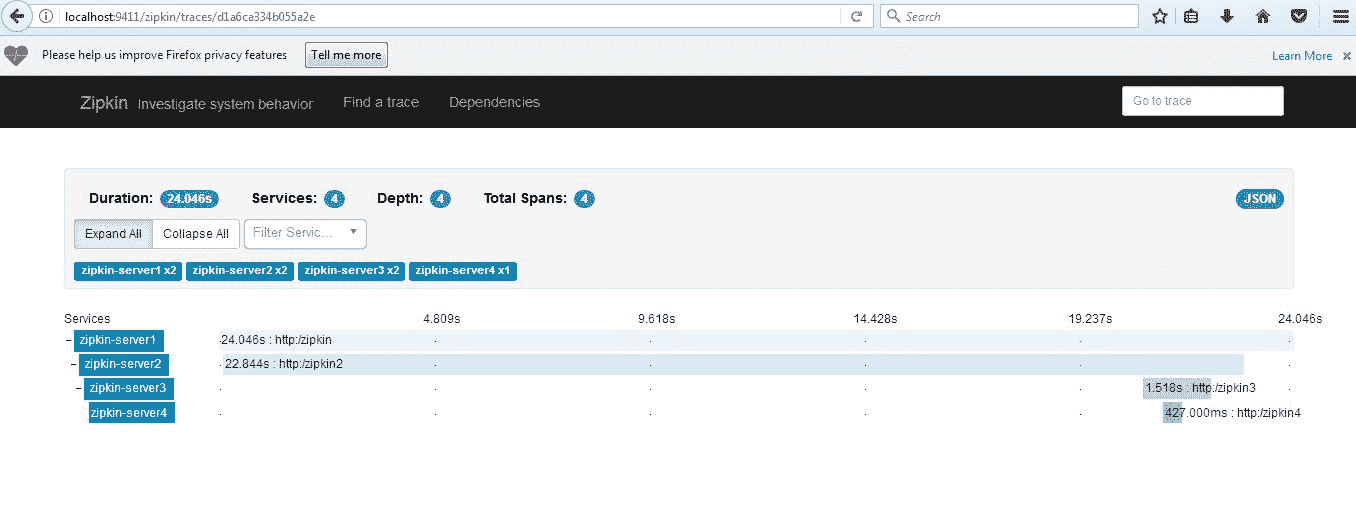Open the Filter Service dropdown
The width and height of the screenshot is (1356, 510).
click(306, 233)
